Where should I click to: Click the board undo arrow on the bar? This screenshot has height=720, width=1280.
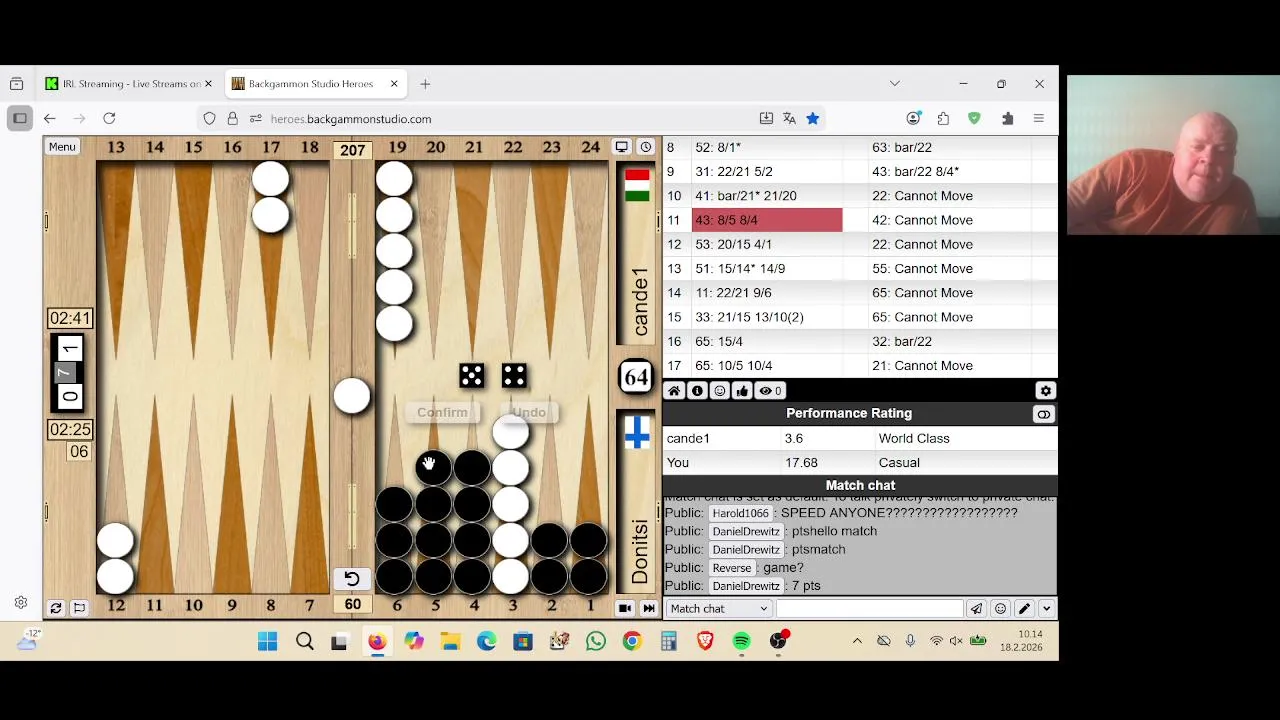[352, 578]
